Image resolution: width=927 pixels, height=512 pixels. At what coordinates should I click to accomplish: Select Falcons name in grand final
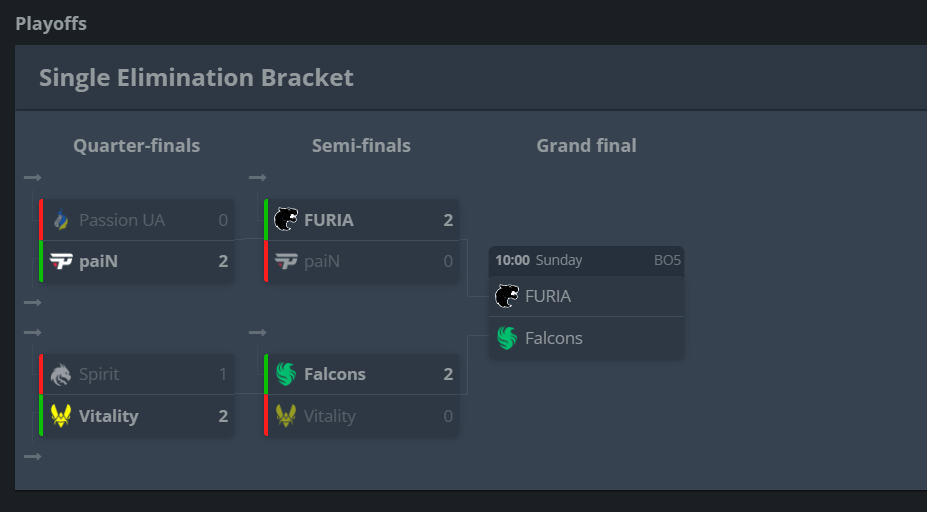pyautogui.click(x=554, y=338)
